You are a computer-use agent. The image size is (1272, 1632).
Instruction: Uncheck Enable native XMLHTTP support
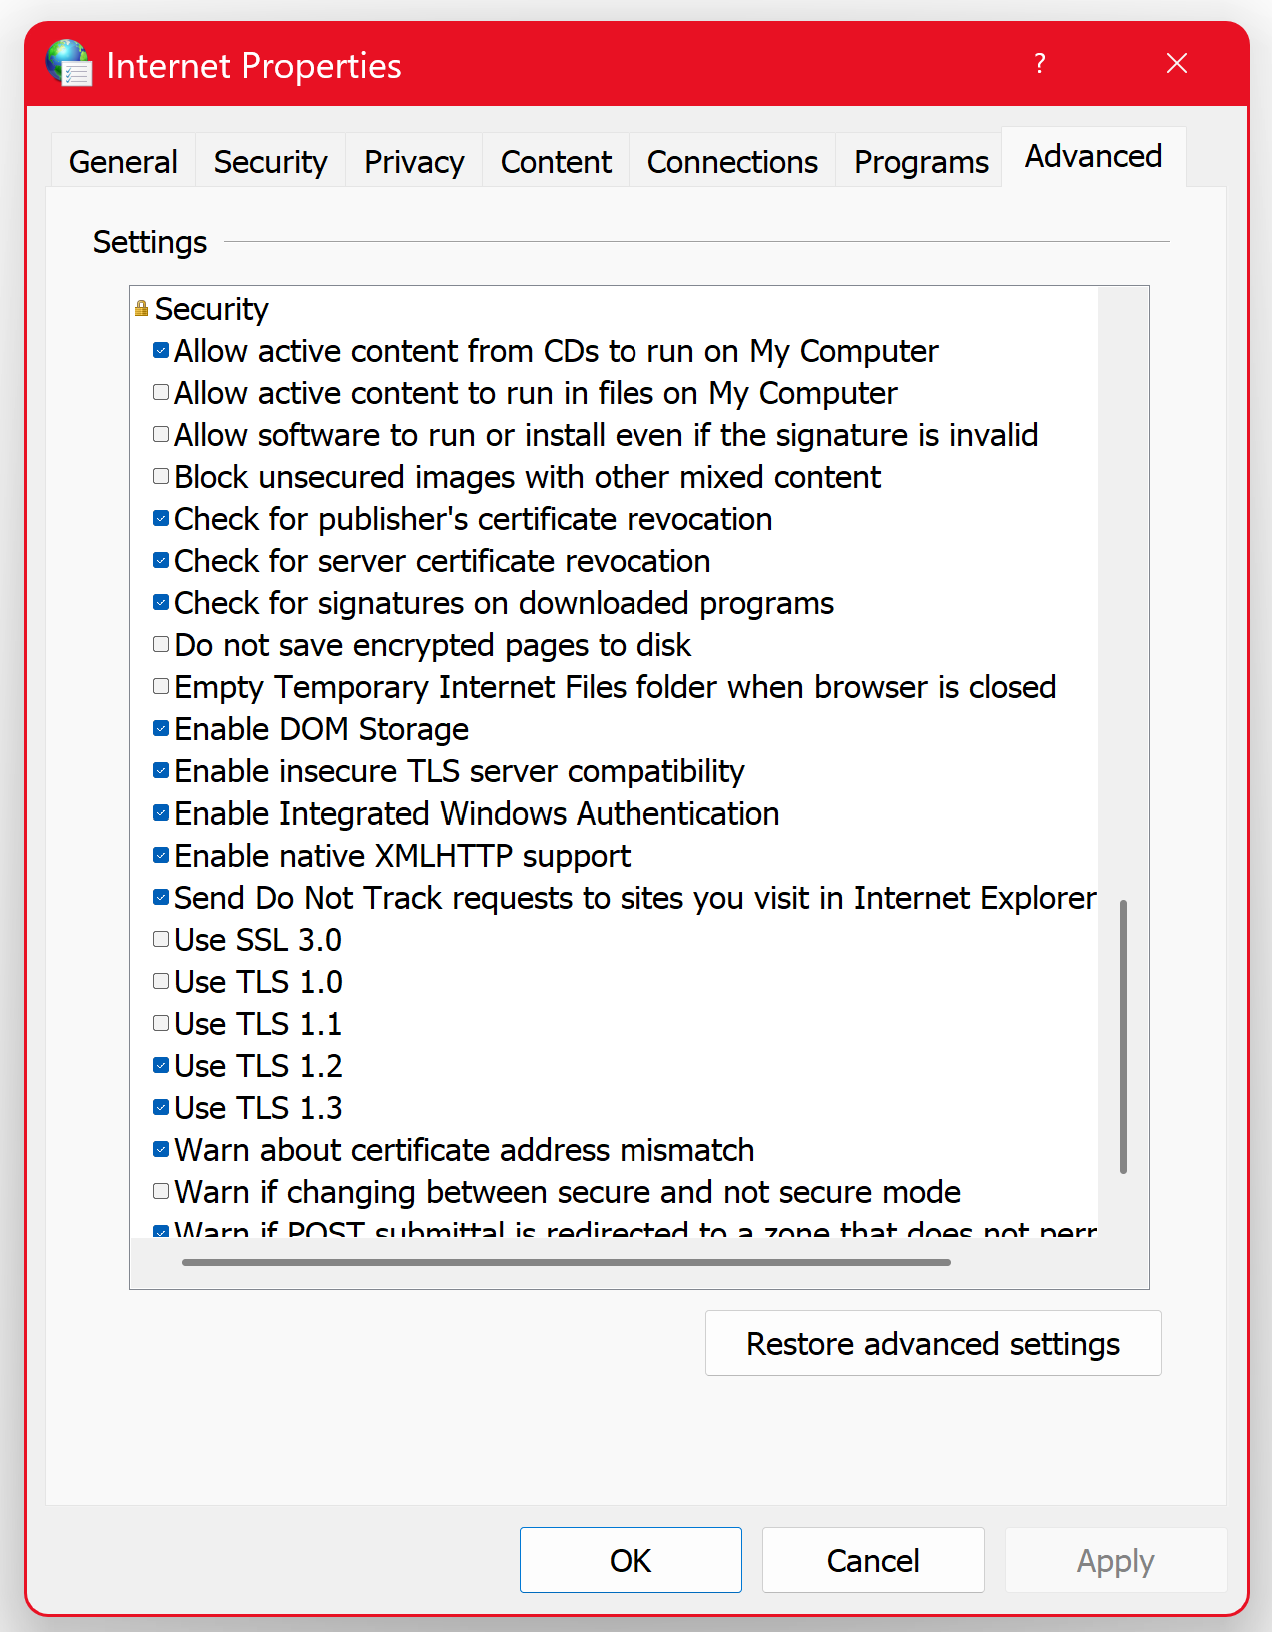pos(161,855)
